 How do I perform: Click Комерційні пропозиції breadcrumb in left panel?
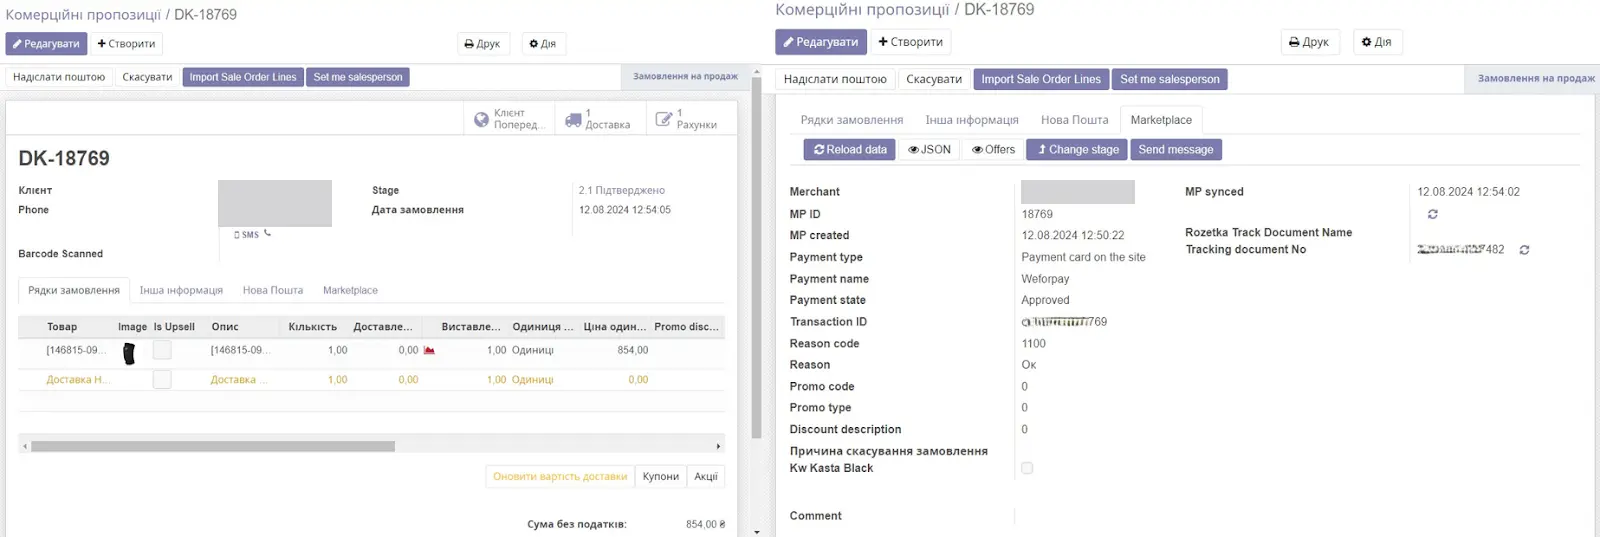(83, 15)
